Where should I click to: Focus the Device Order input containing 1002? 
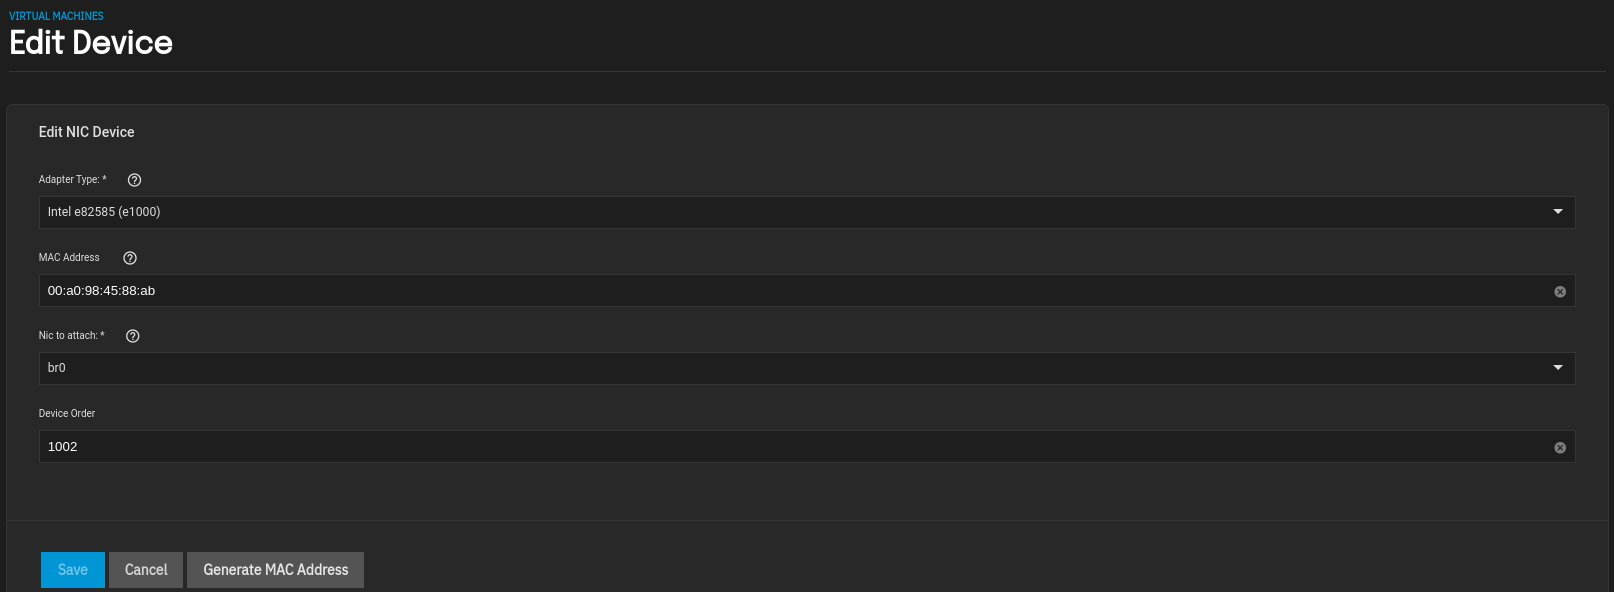[795, 447]
